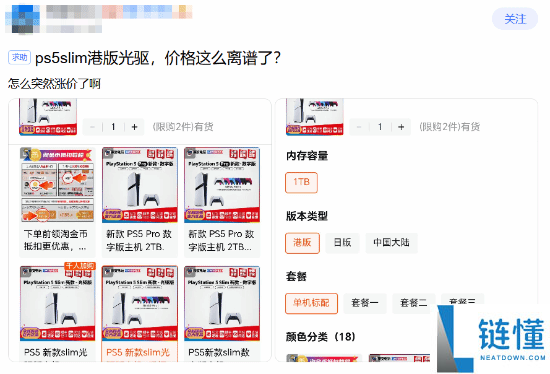Click the 关注 follow button
Viewport: 550px width, 374px height.
point(515,19)
